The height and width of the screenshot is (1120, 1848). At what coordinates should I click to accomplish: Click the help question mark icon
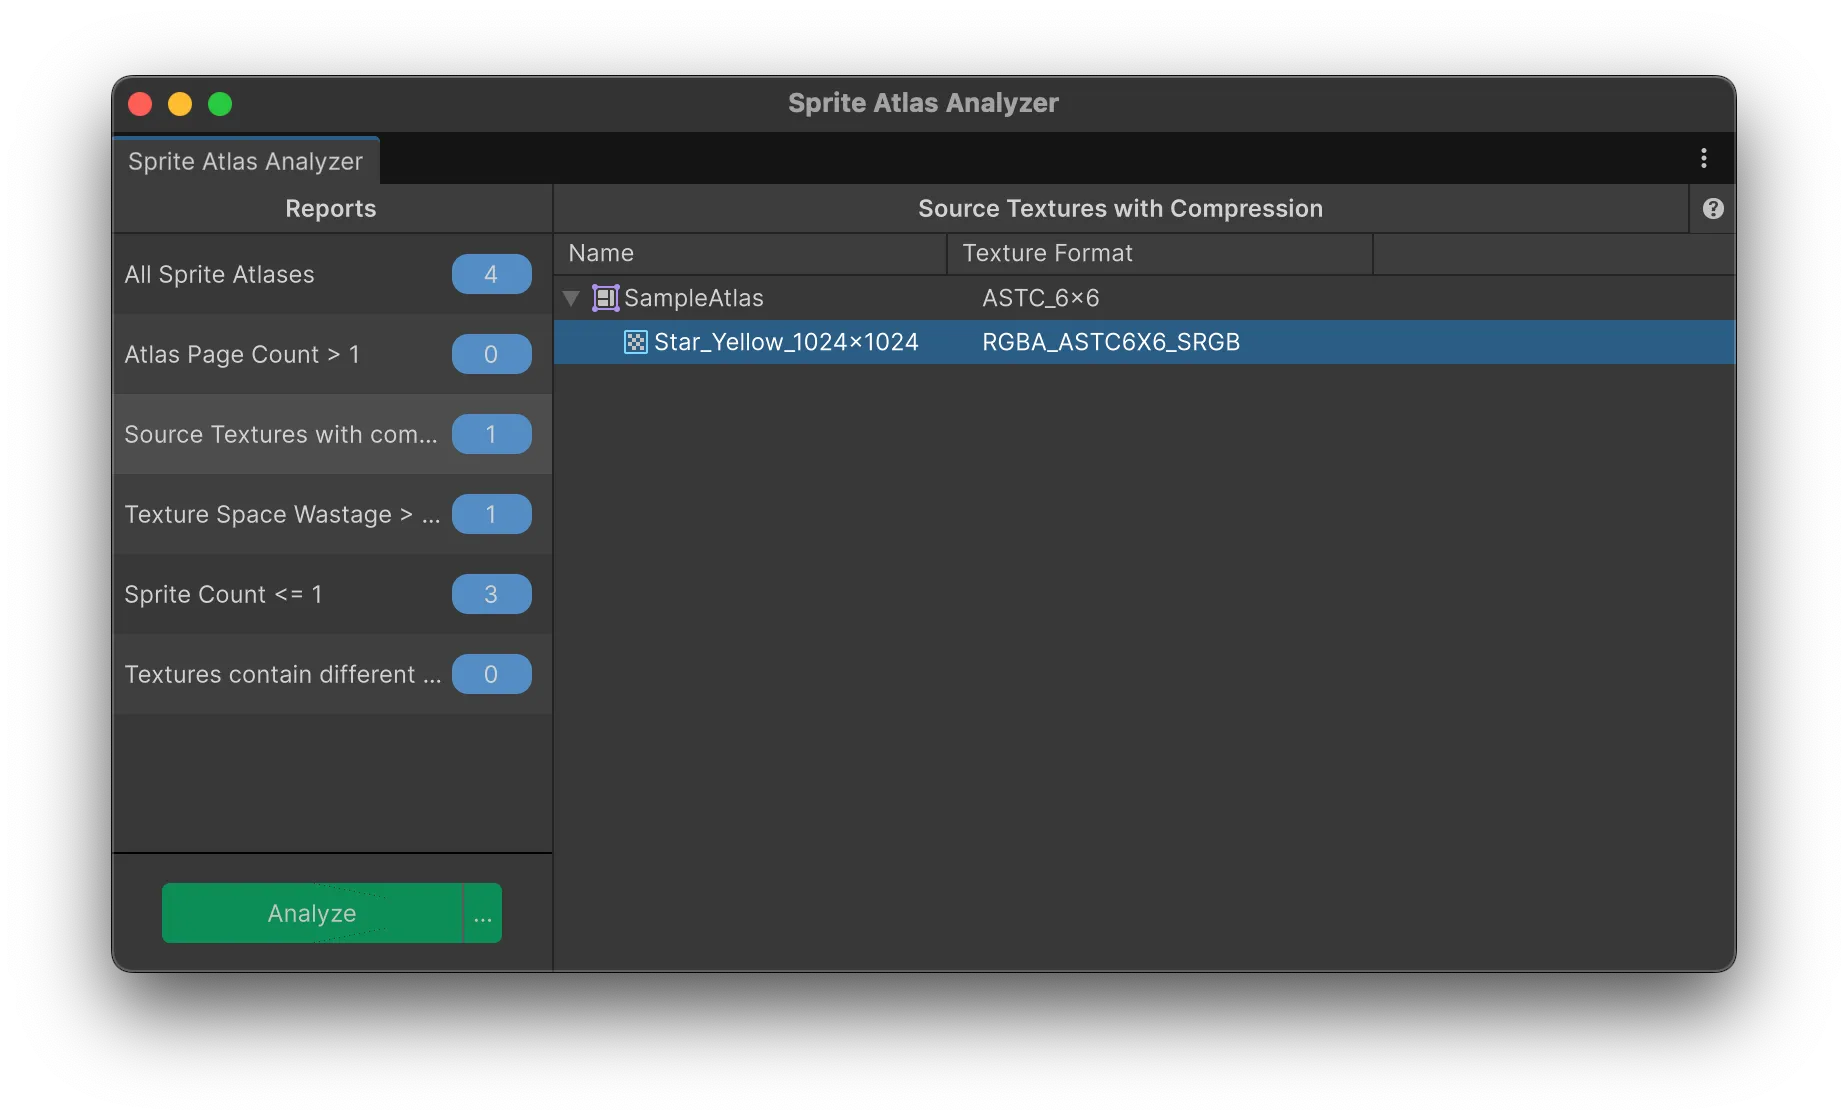pyautogui.click(x=1713, y=208)
